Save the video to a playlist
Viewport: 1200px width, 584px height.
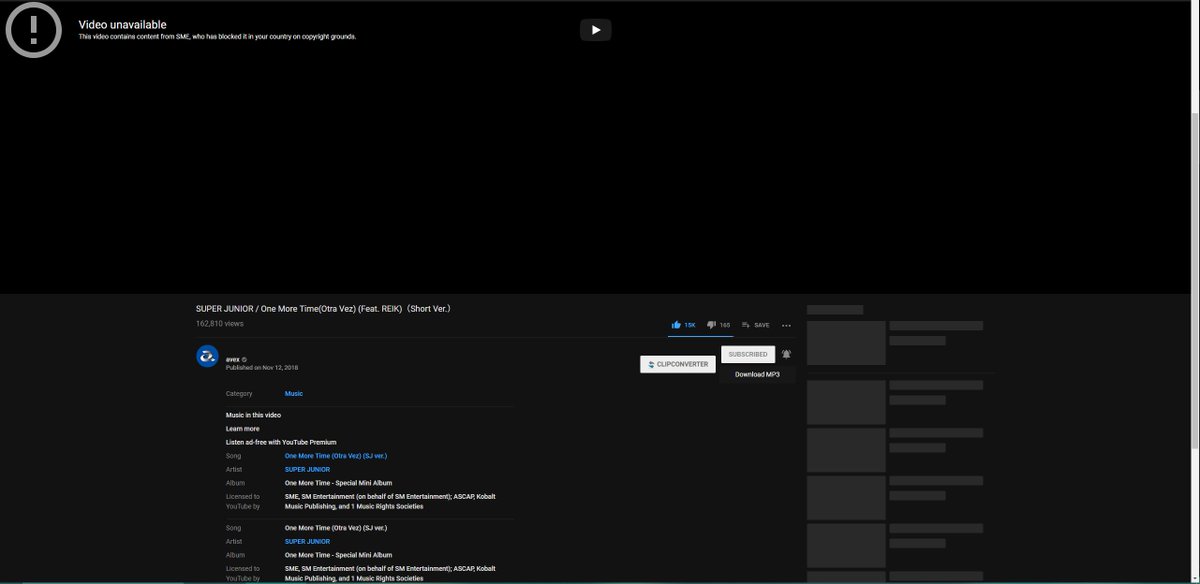(755, 325)
